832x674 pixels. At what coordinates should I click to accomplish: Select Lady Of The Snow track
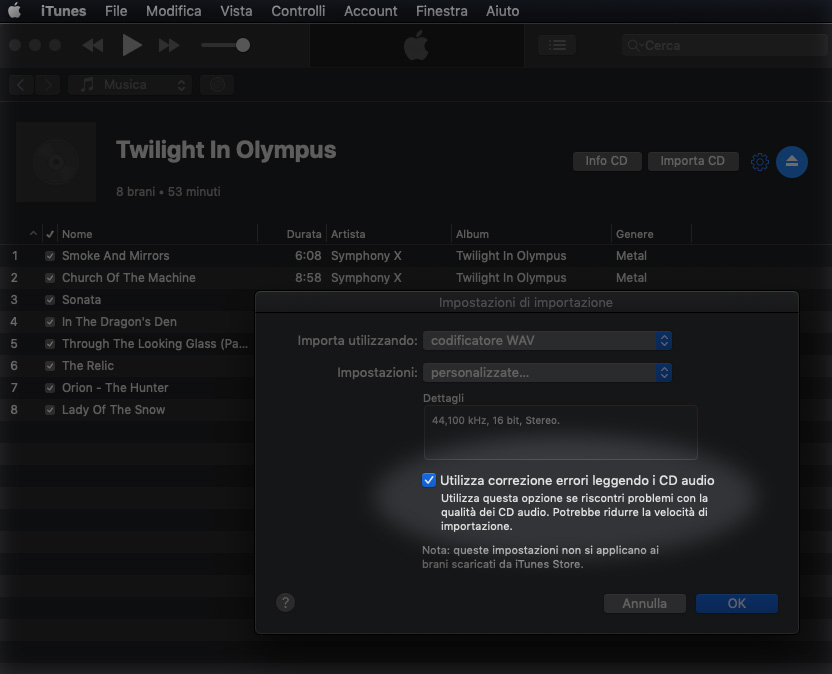pyautogui.click(x=114, y=410)
